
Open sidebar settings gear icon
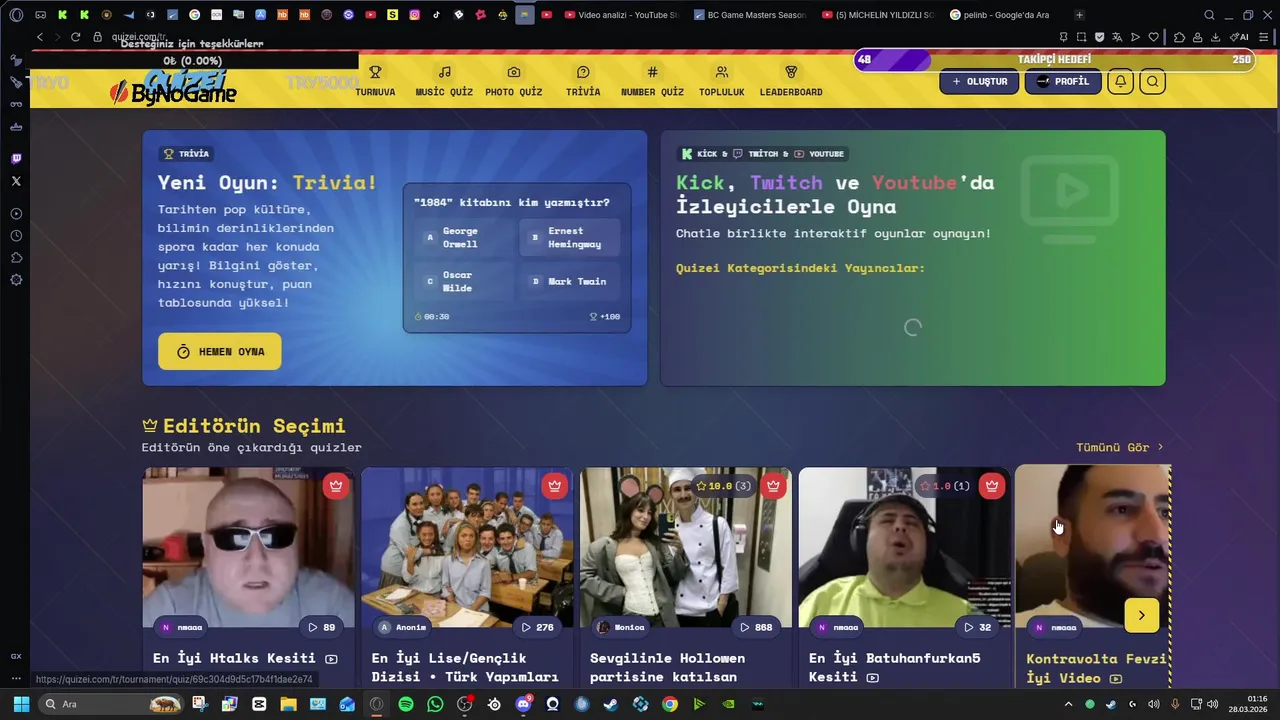point(16,280)
